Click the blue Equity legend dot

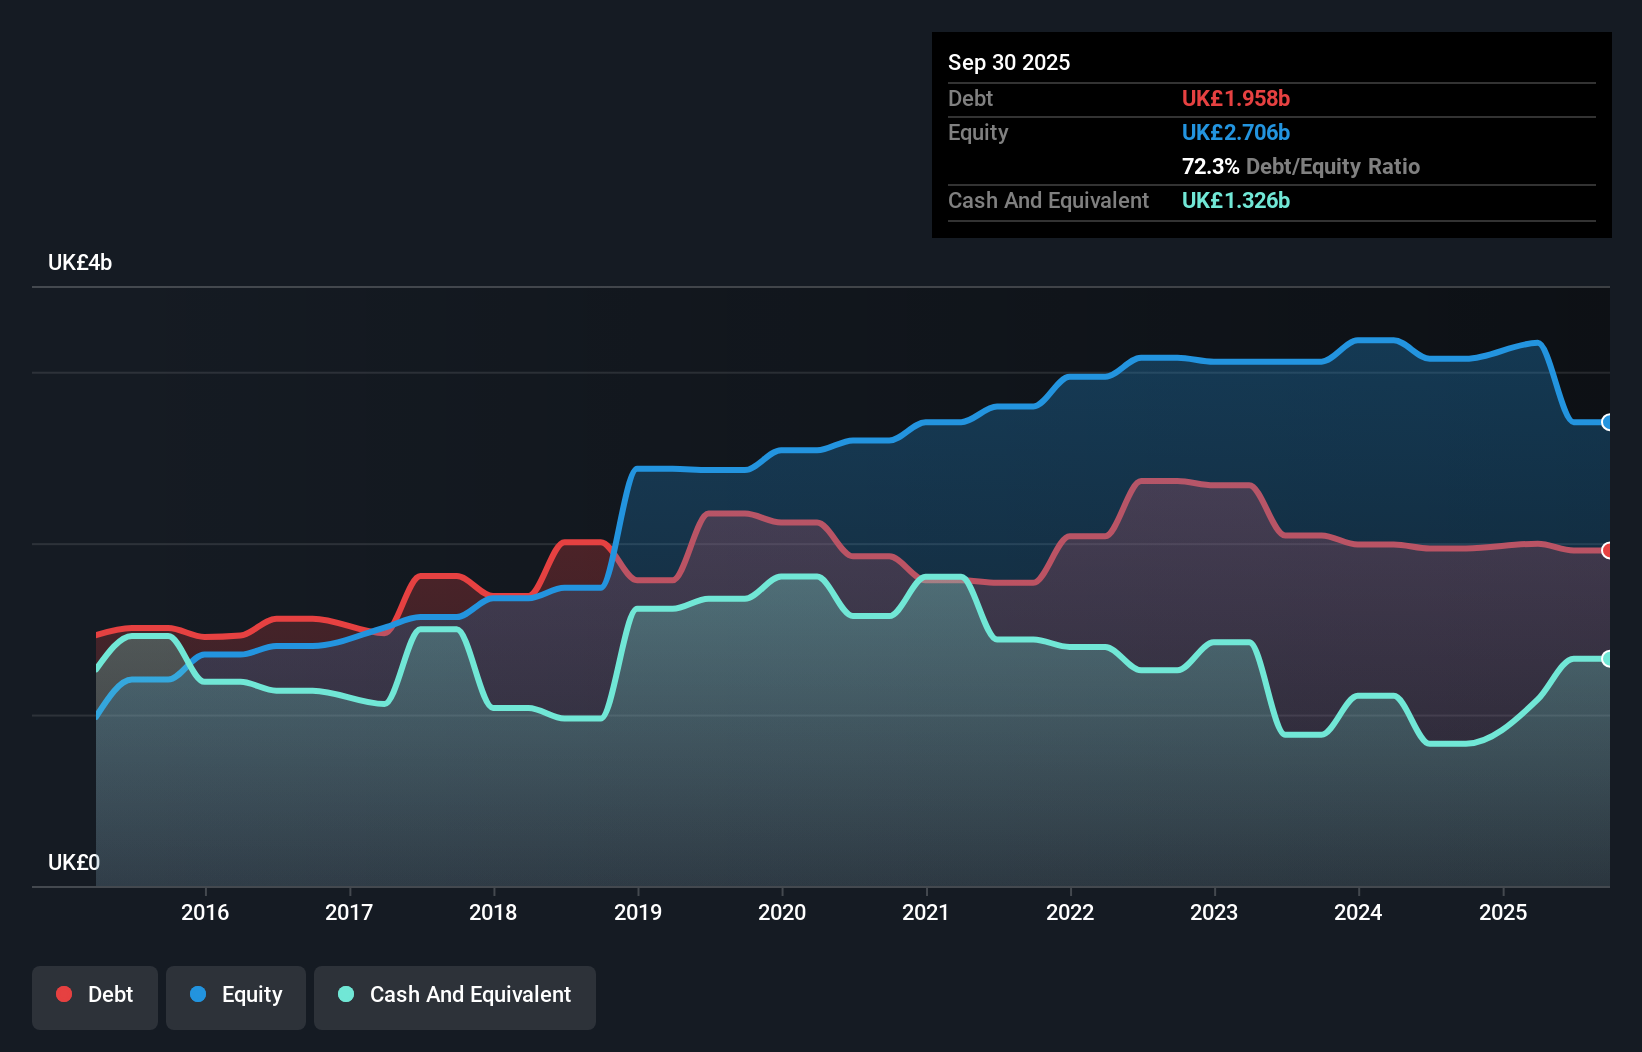pos(198,995)
